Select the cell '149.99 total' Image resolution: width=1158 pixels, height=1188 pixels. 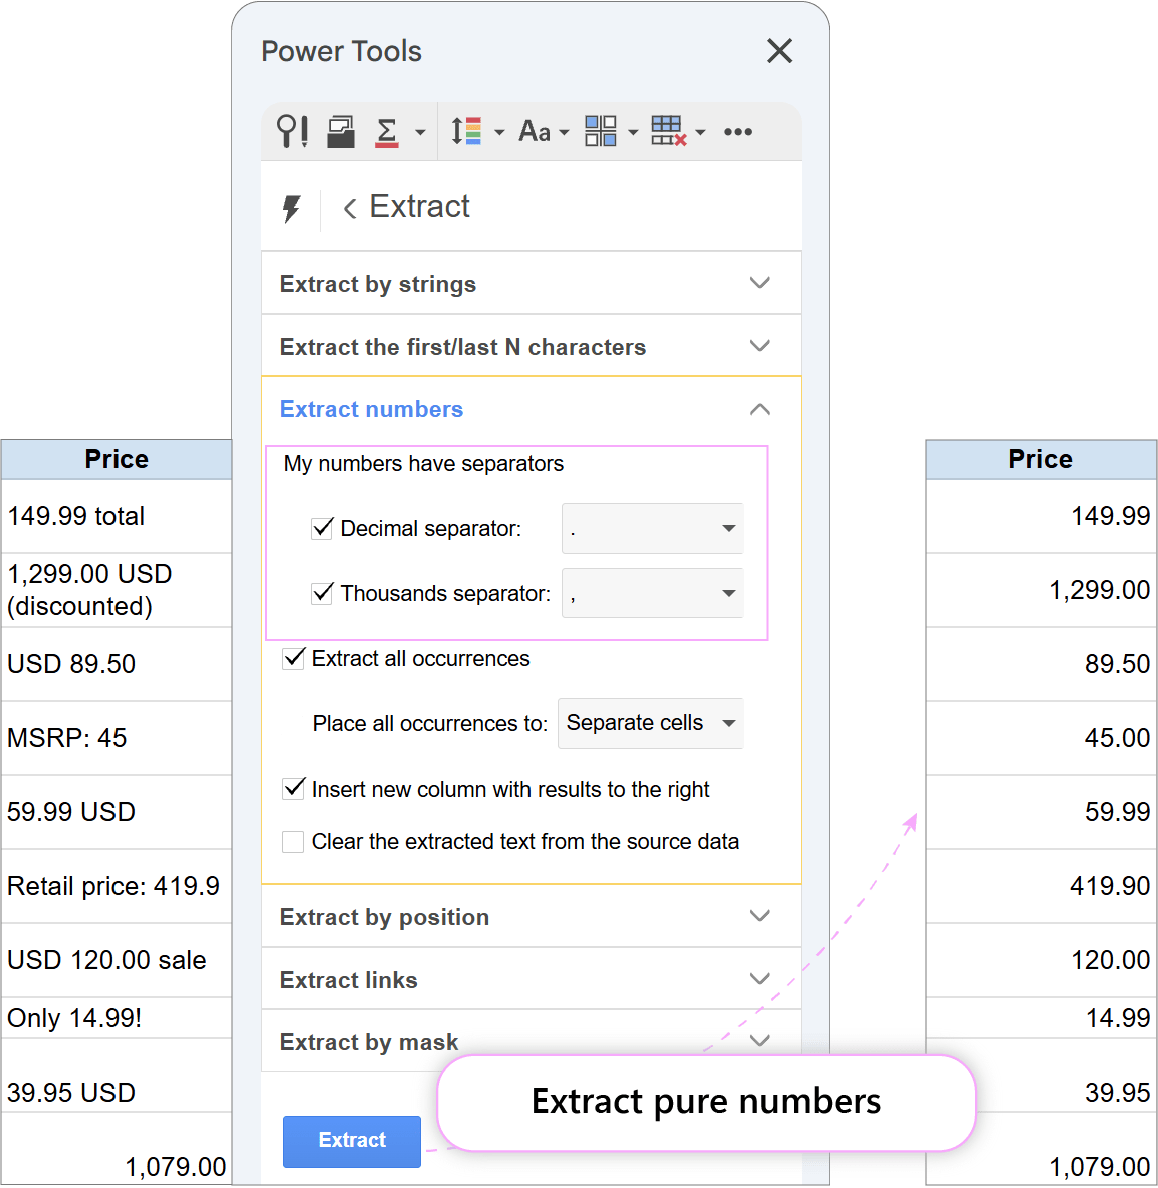click(x=116, y=516)
